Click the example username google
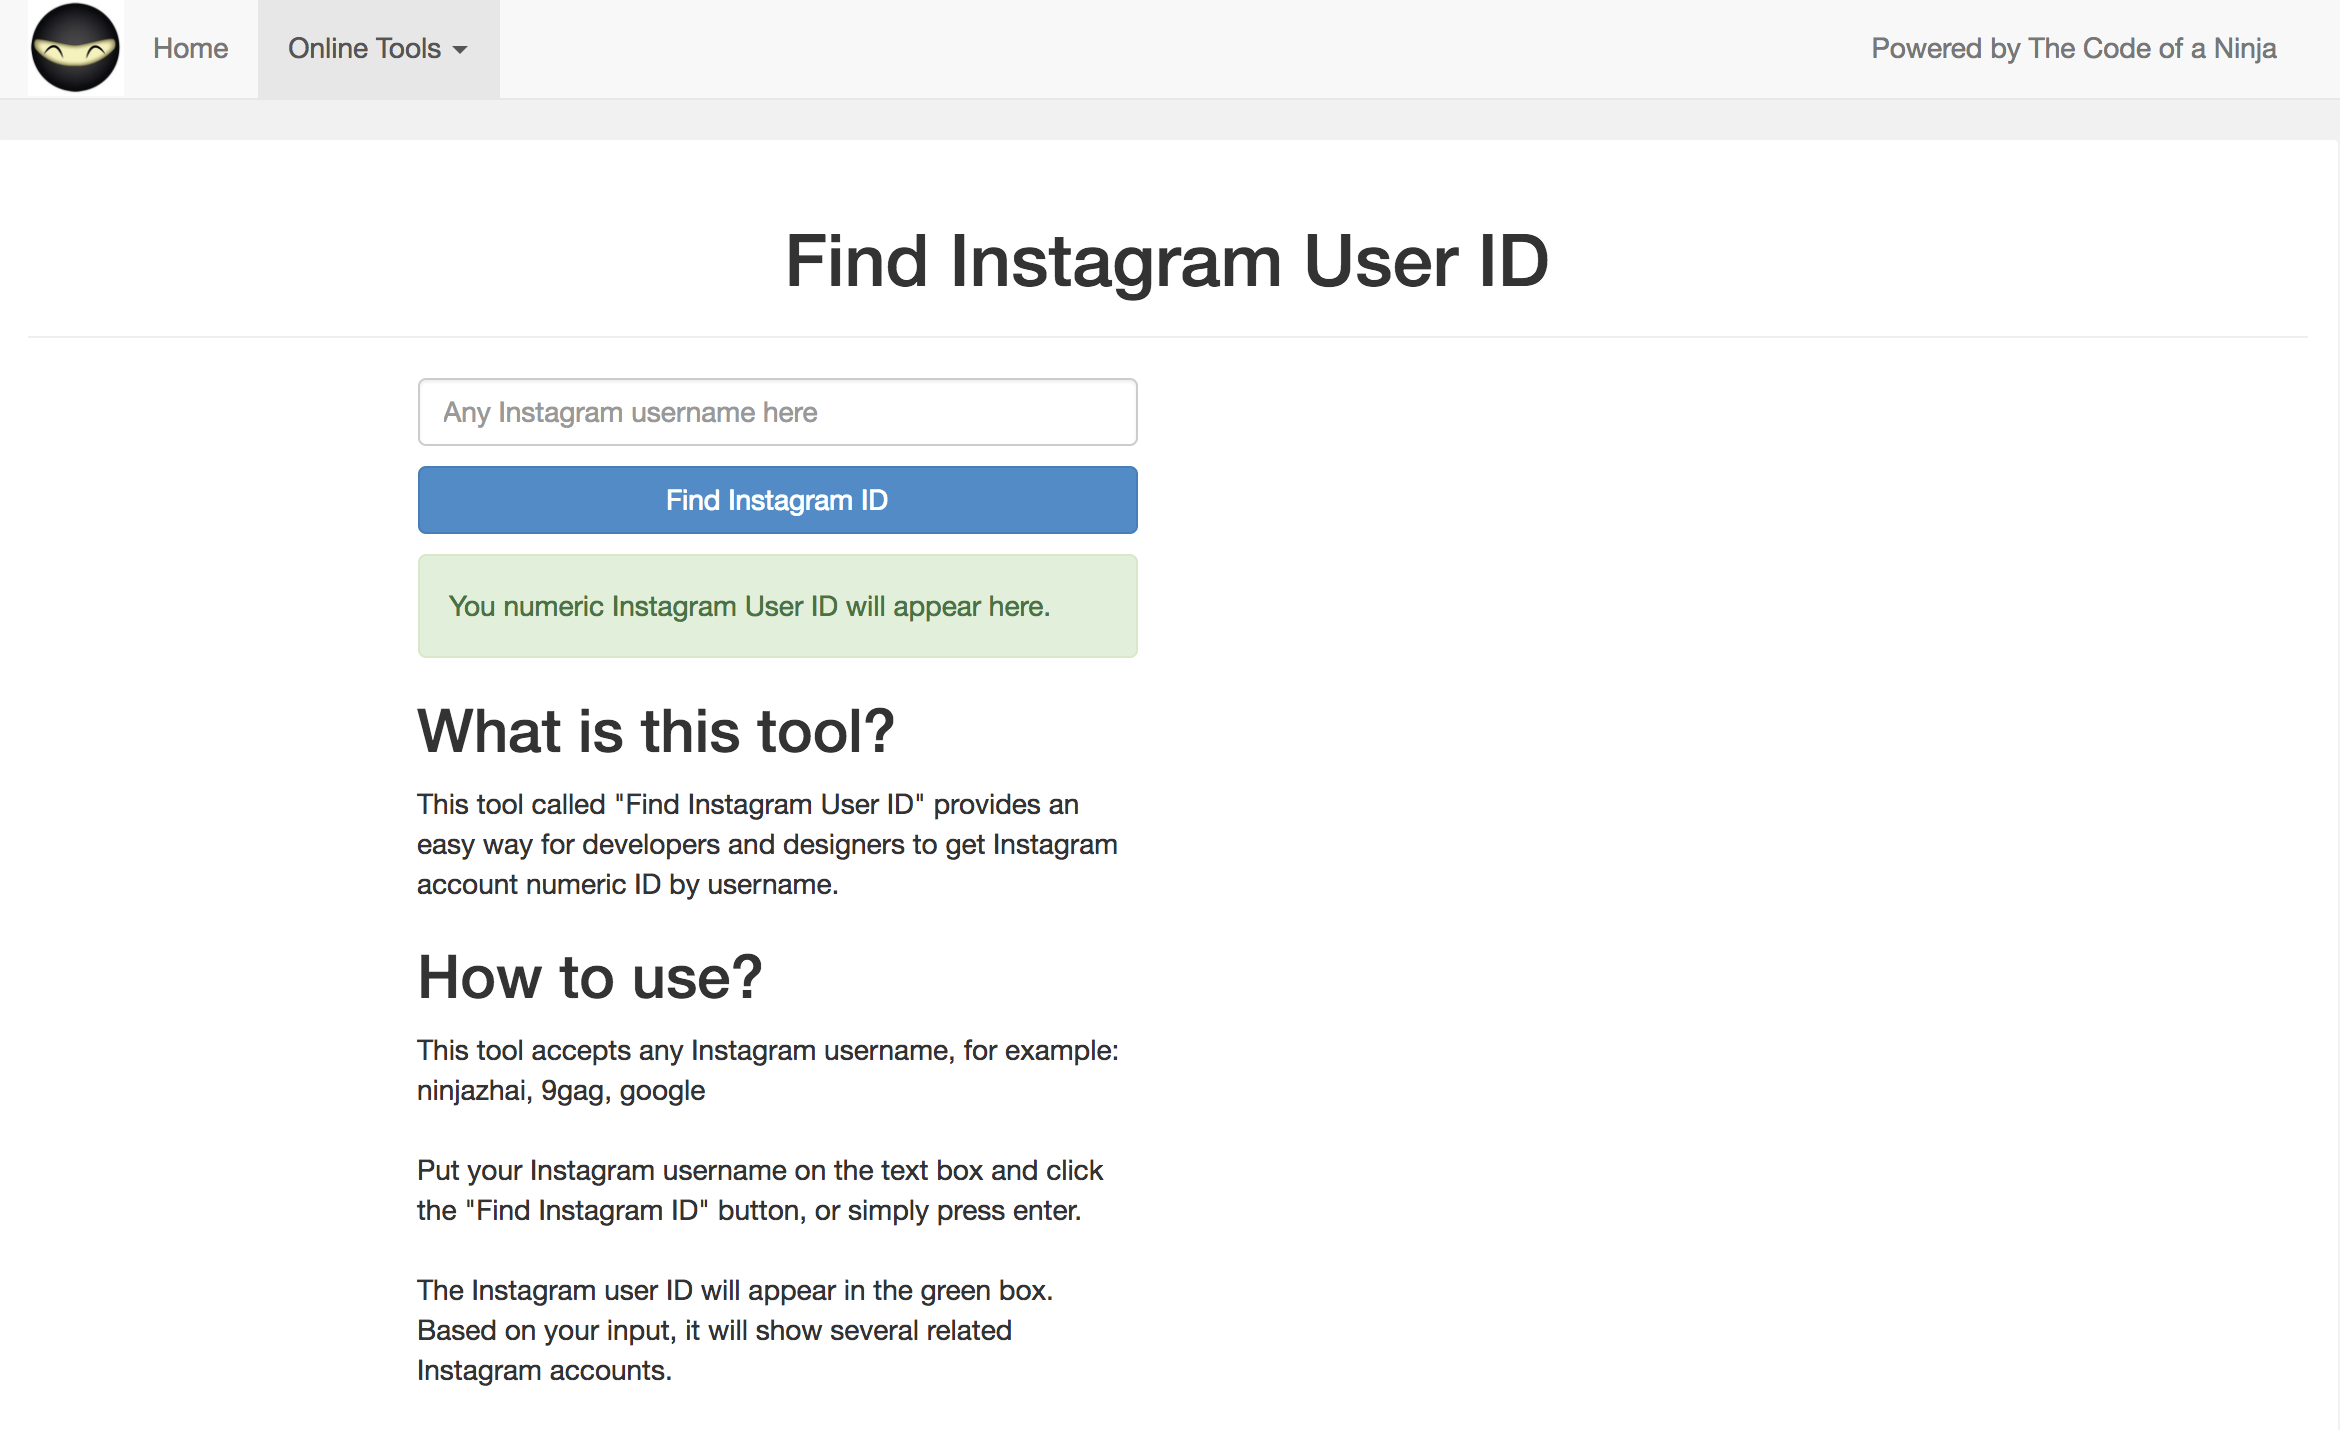 pos(662,1090)
